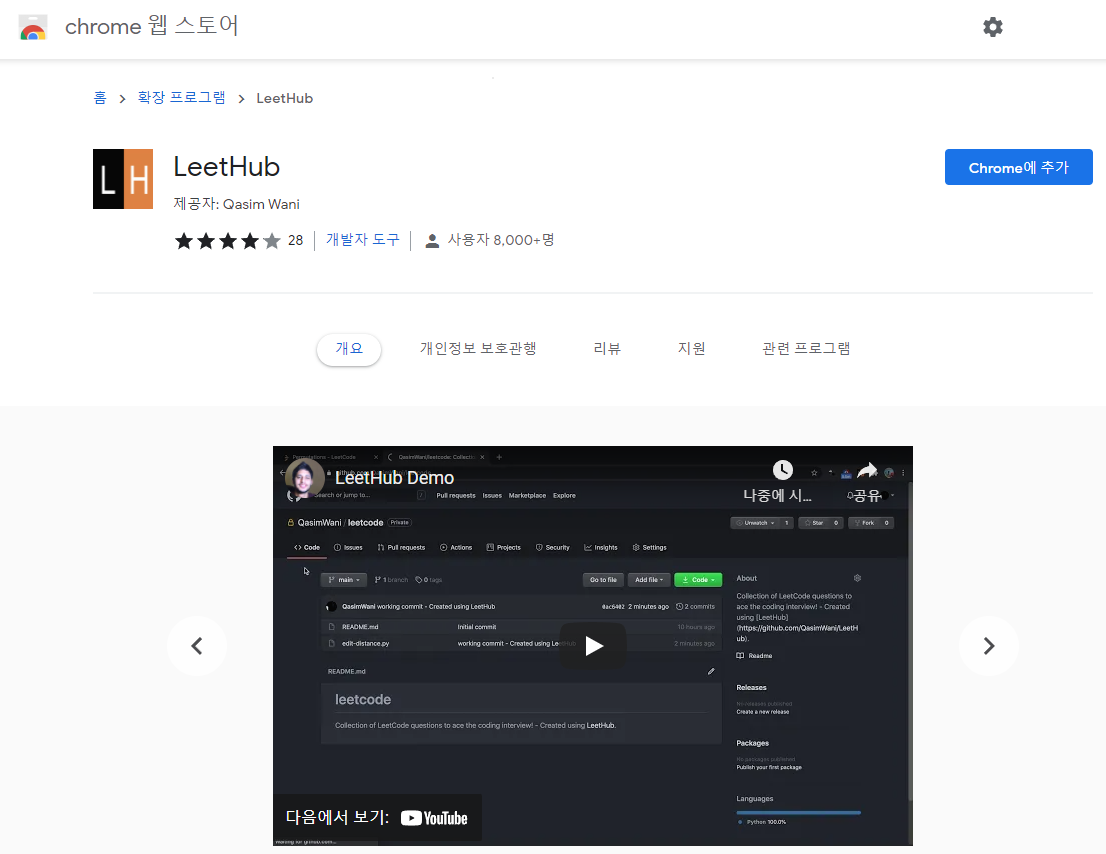Click the 28 ratings count
1106x854 pixels.
pos(296,241)
